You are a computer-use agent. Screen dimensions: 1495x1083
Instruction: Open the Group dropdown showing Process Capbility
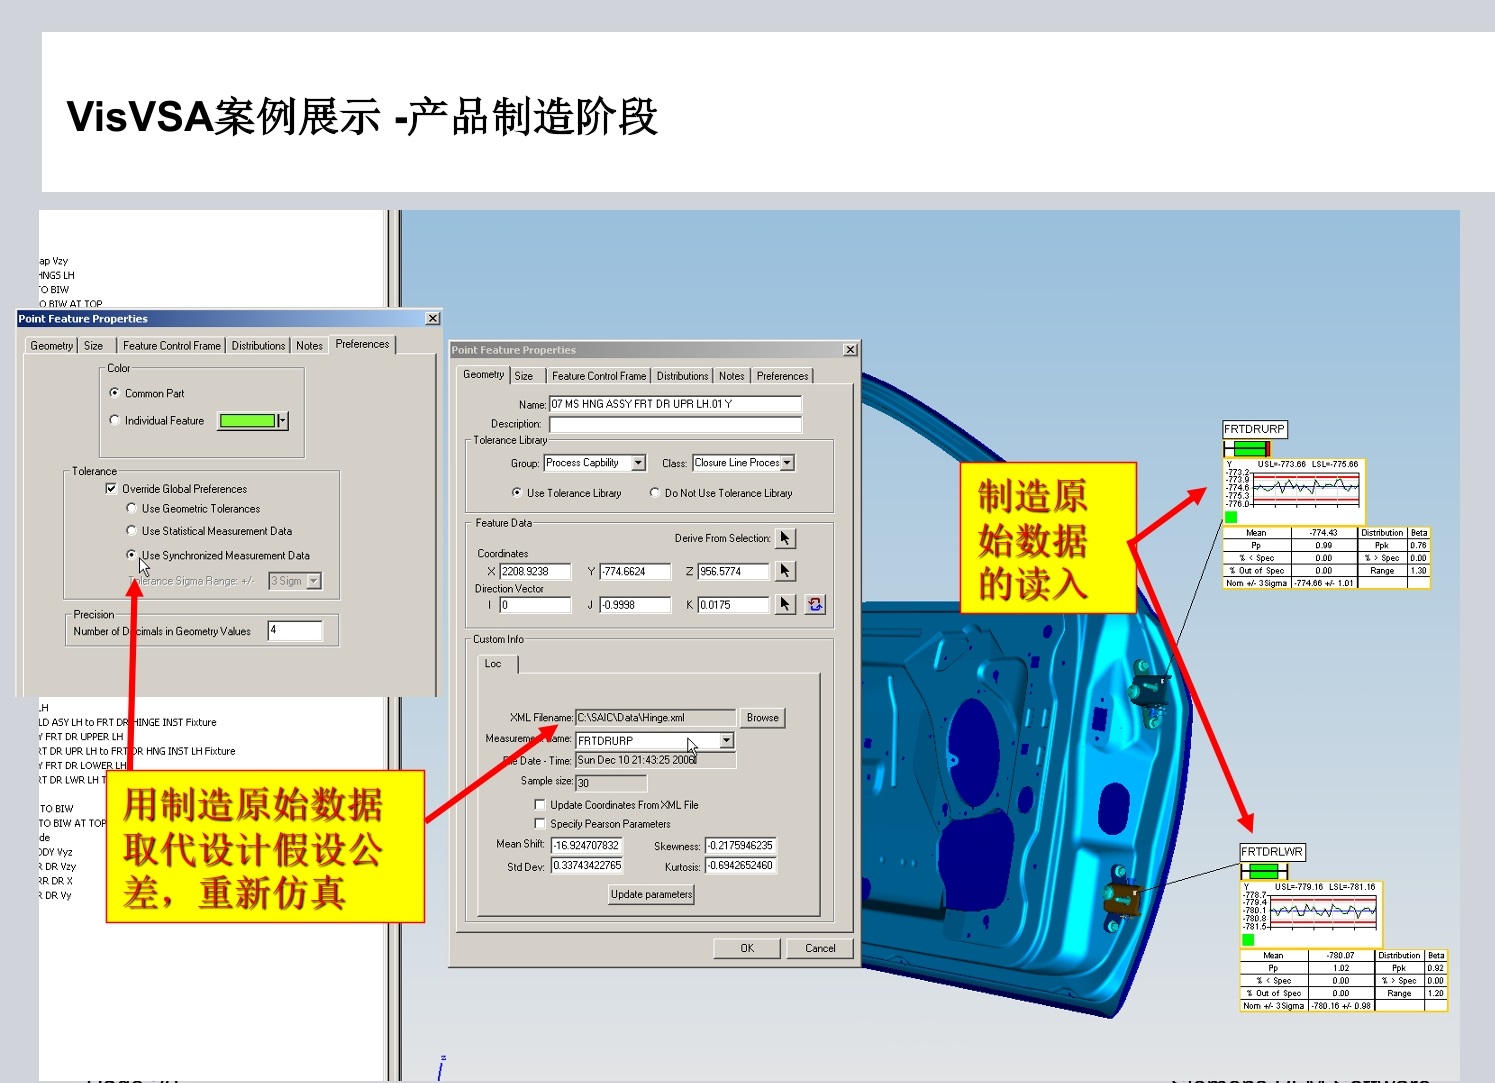pos(638,463)
